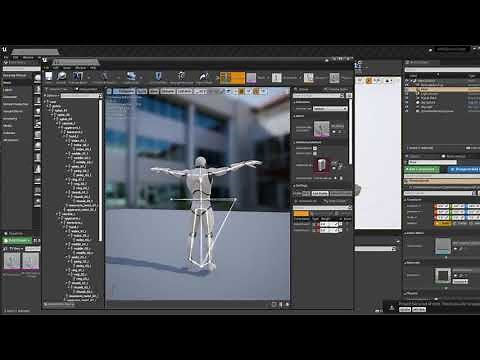Click green Add New button in Content Browser

click(x=17, y=240)
